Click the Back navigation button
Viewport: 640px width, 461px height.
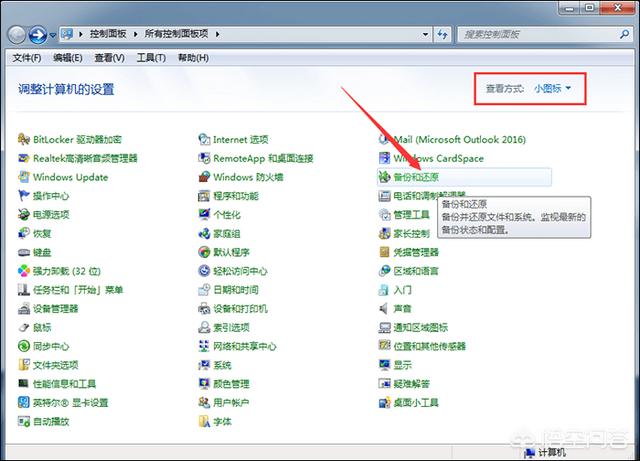[x=17, y=35]
